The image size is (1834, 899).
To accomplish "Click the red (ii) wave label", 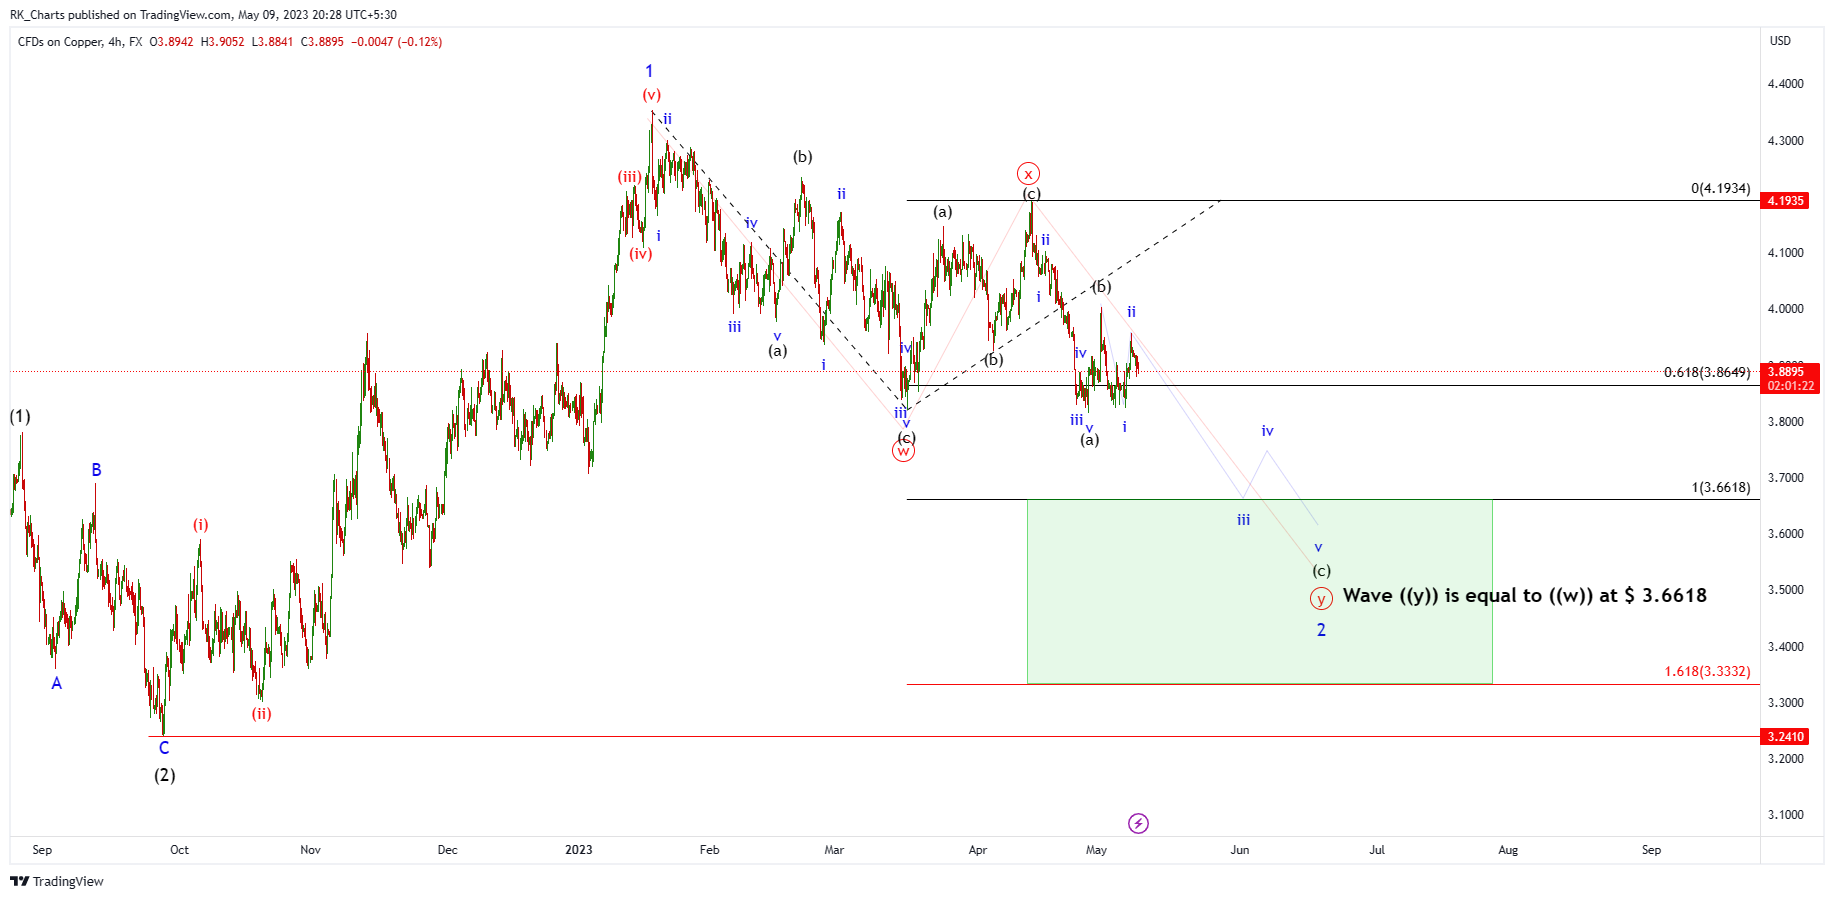I will (261, 713).
